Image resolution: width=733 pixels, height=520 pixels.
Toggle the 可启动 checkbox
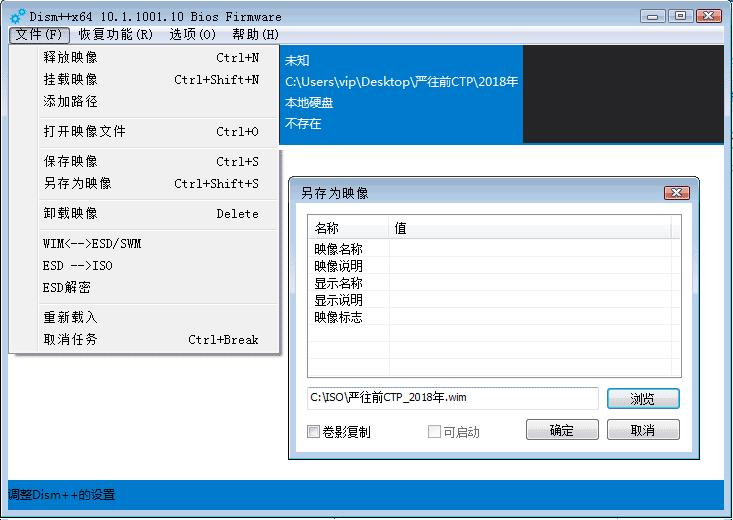(434, 431)
